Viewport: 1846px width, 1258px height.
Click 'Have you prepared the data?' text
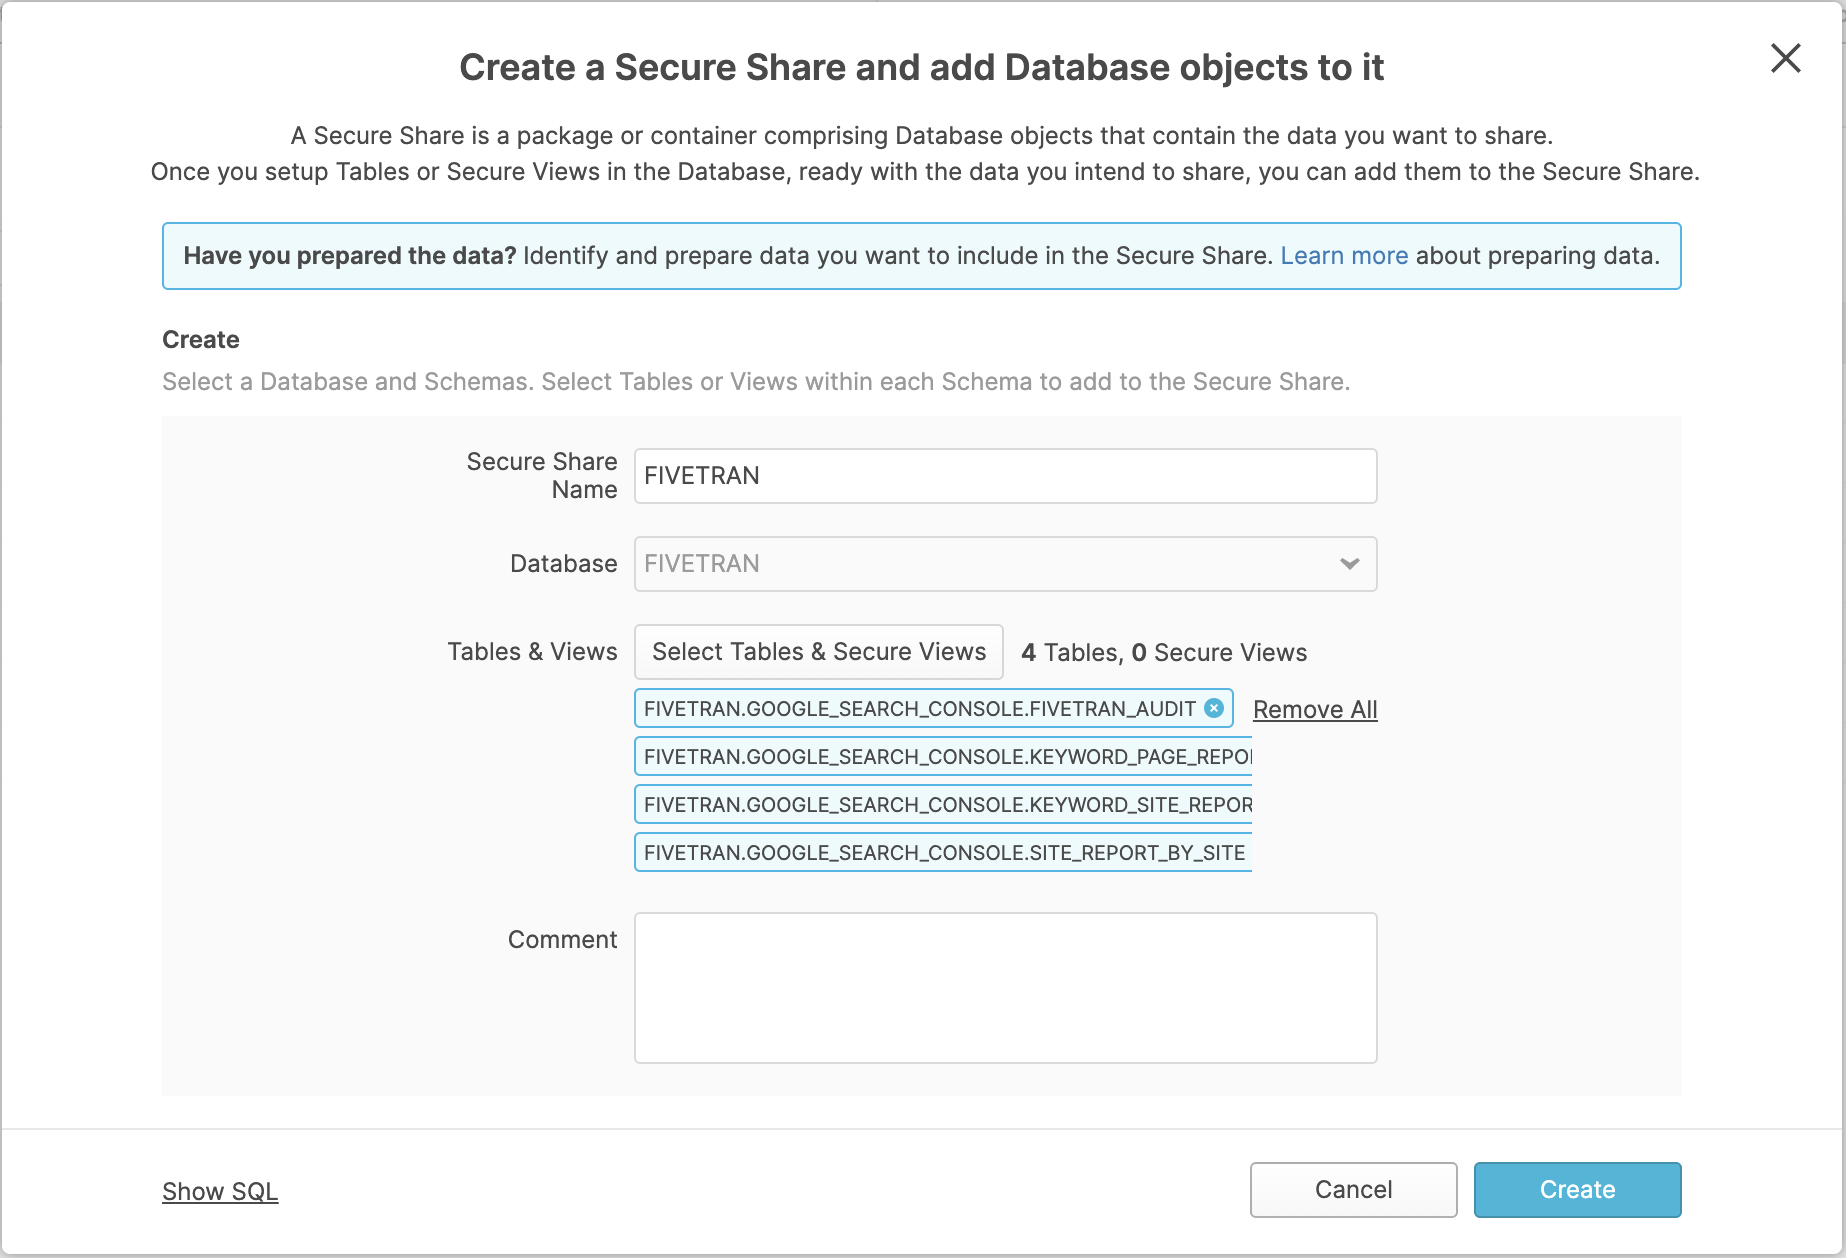pyautogui.click(x=350, y=256)
